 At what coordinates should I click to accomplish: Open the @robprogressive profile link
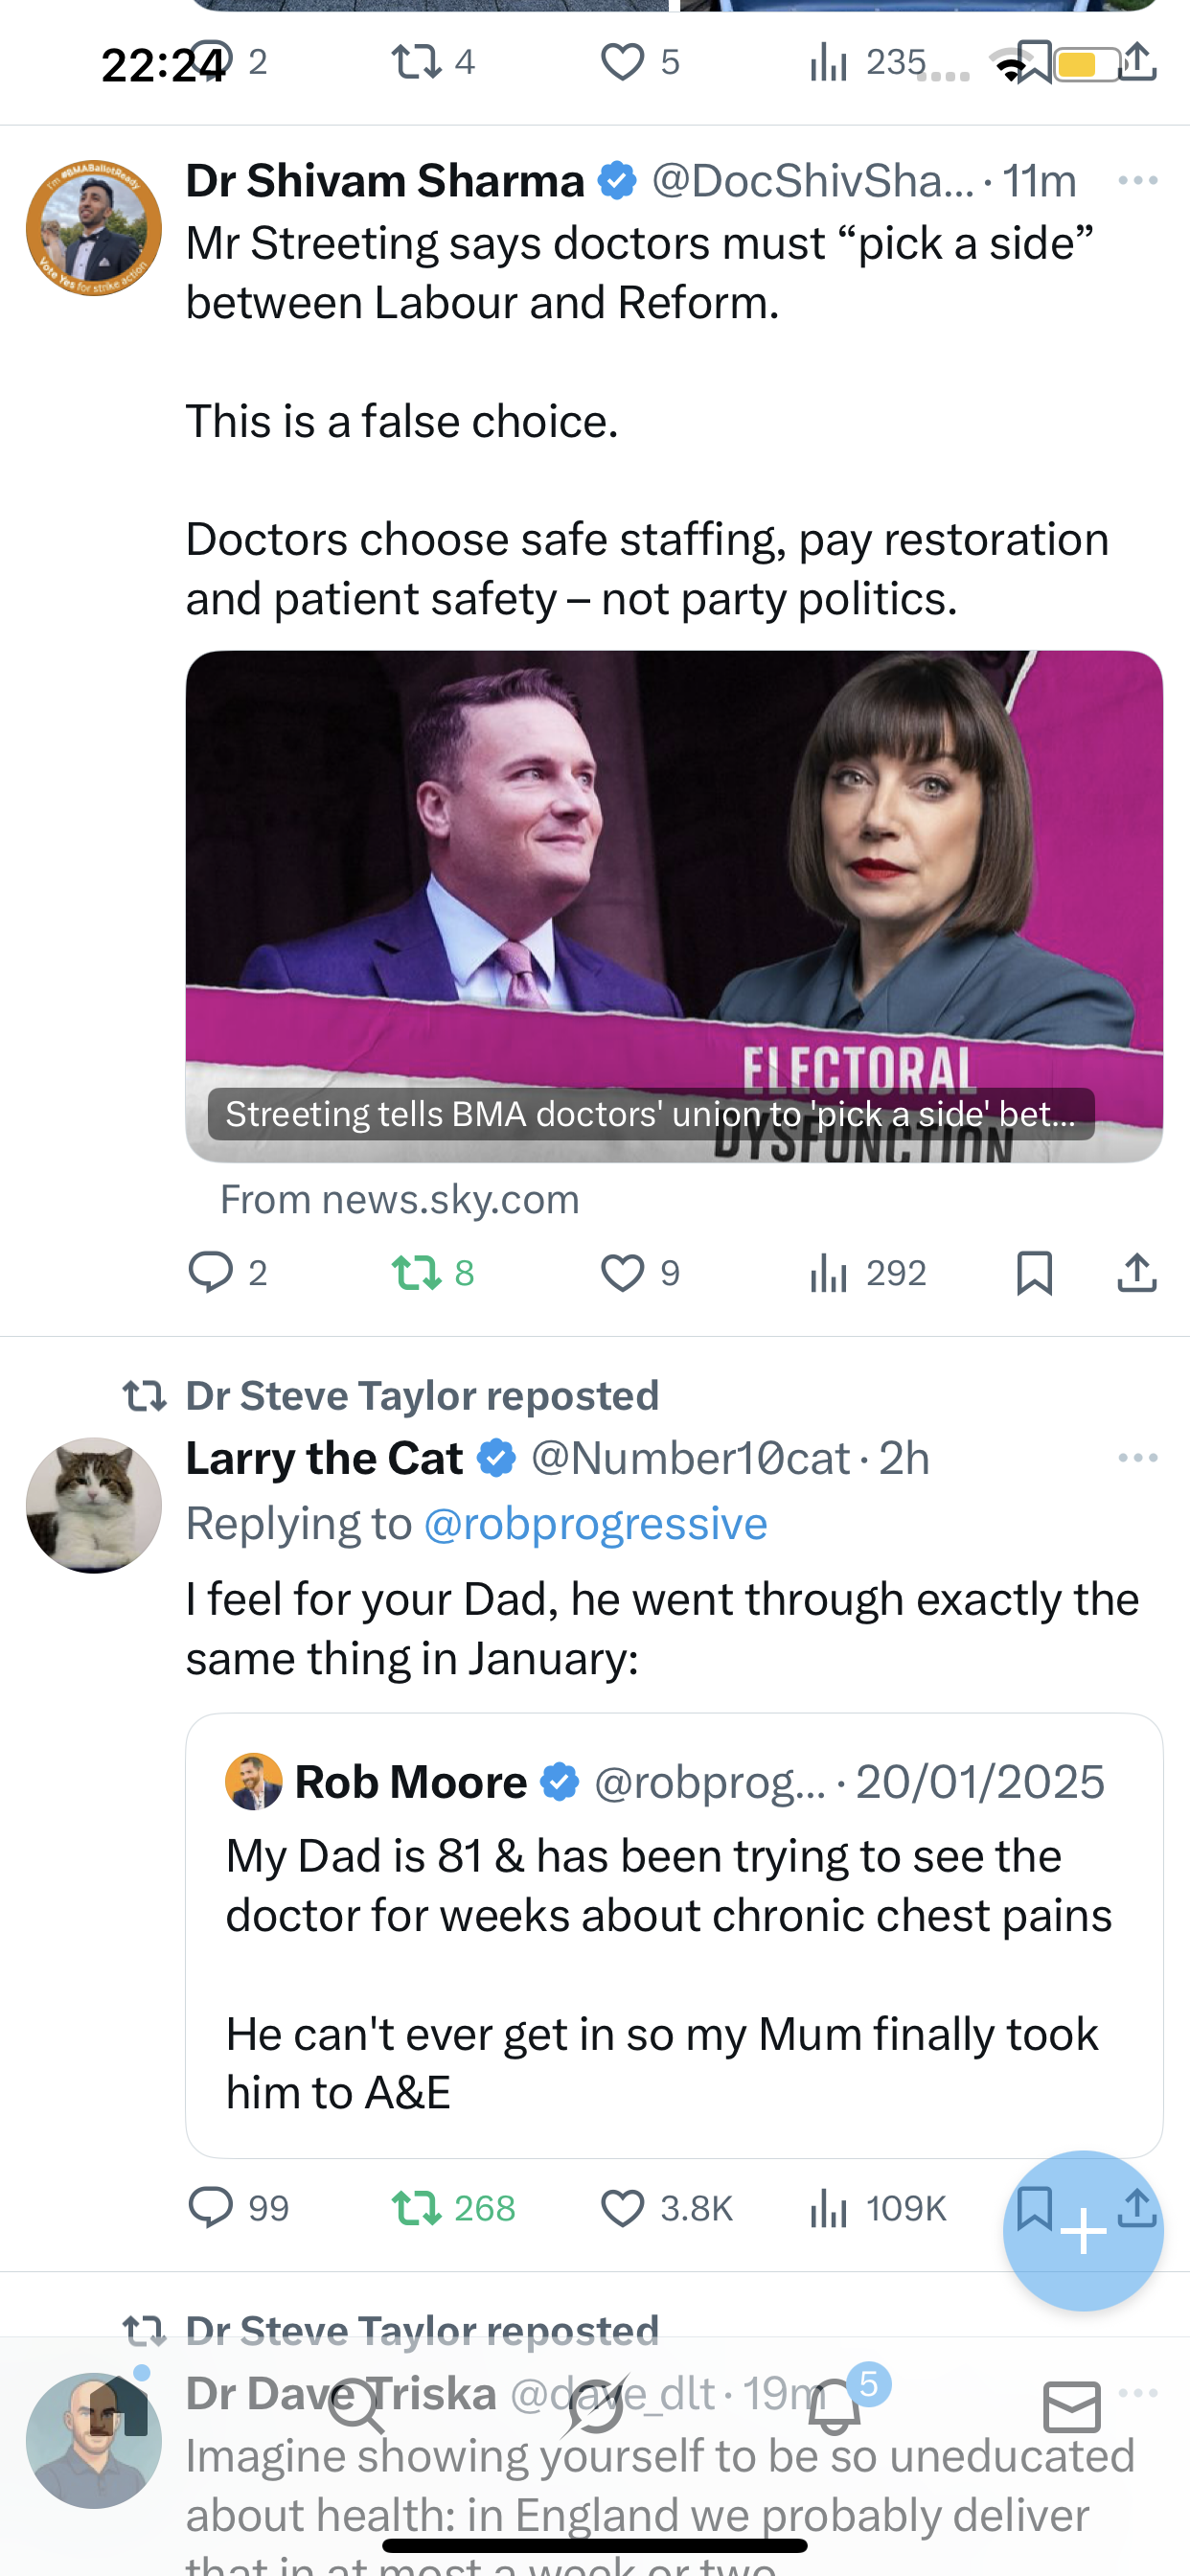point(595,1524)
